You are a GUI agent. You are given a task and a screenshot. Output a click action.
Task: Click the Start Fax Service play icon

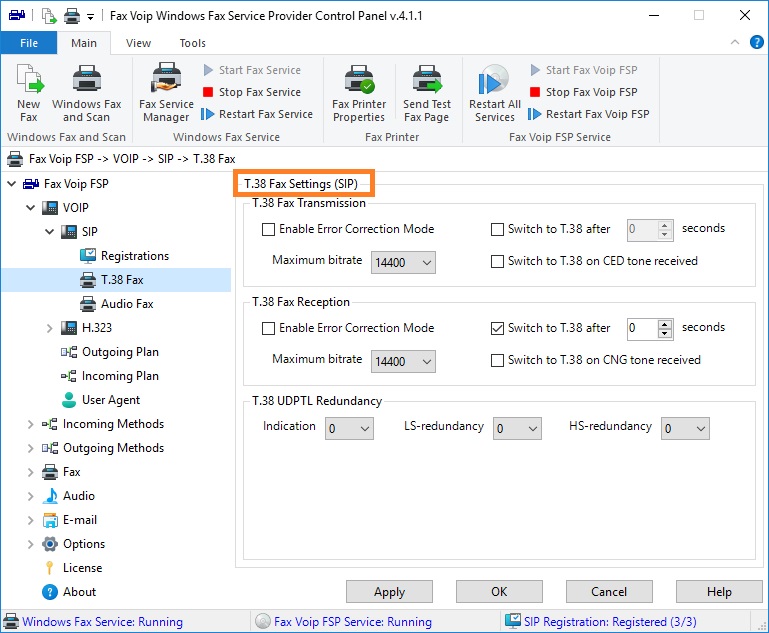click(208, 70)
